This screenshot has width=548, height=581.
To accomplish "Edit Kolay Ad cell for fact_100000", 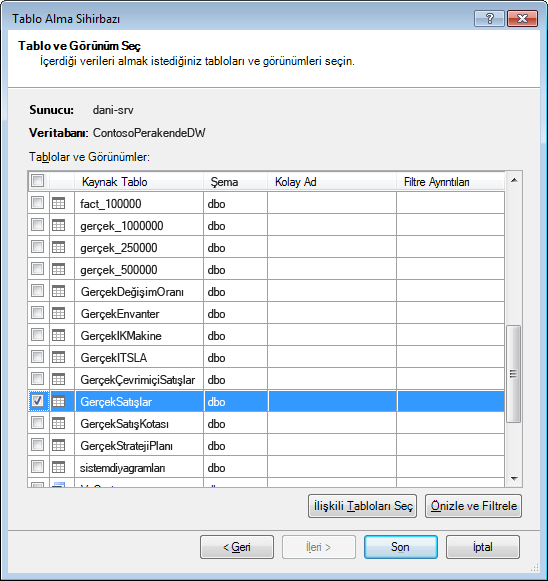I will point(332,203).
